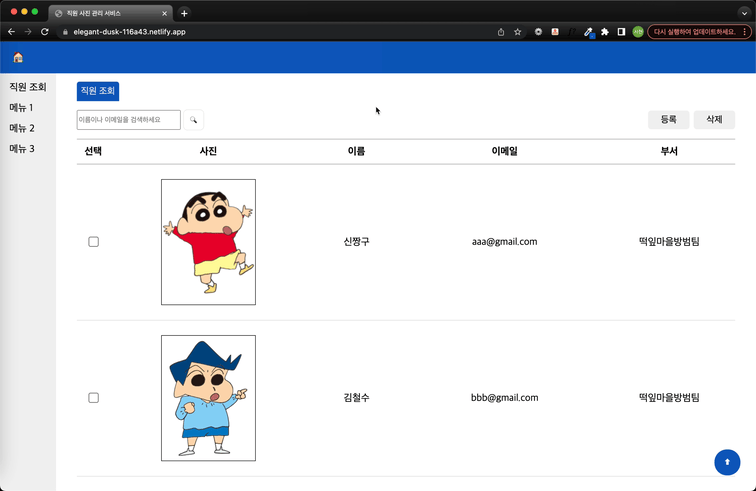Click the email bbb@gmail.com
The height and width of the screenshot is (491, 756).
(504, 398)
